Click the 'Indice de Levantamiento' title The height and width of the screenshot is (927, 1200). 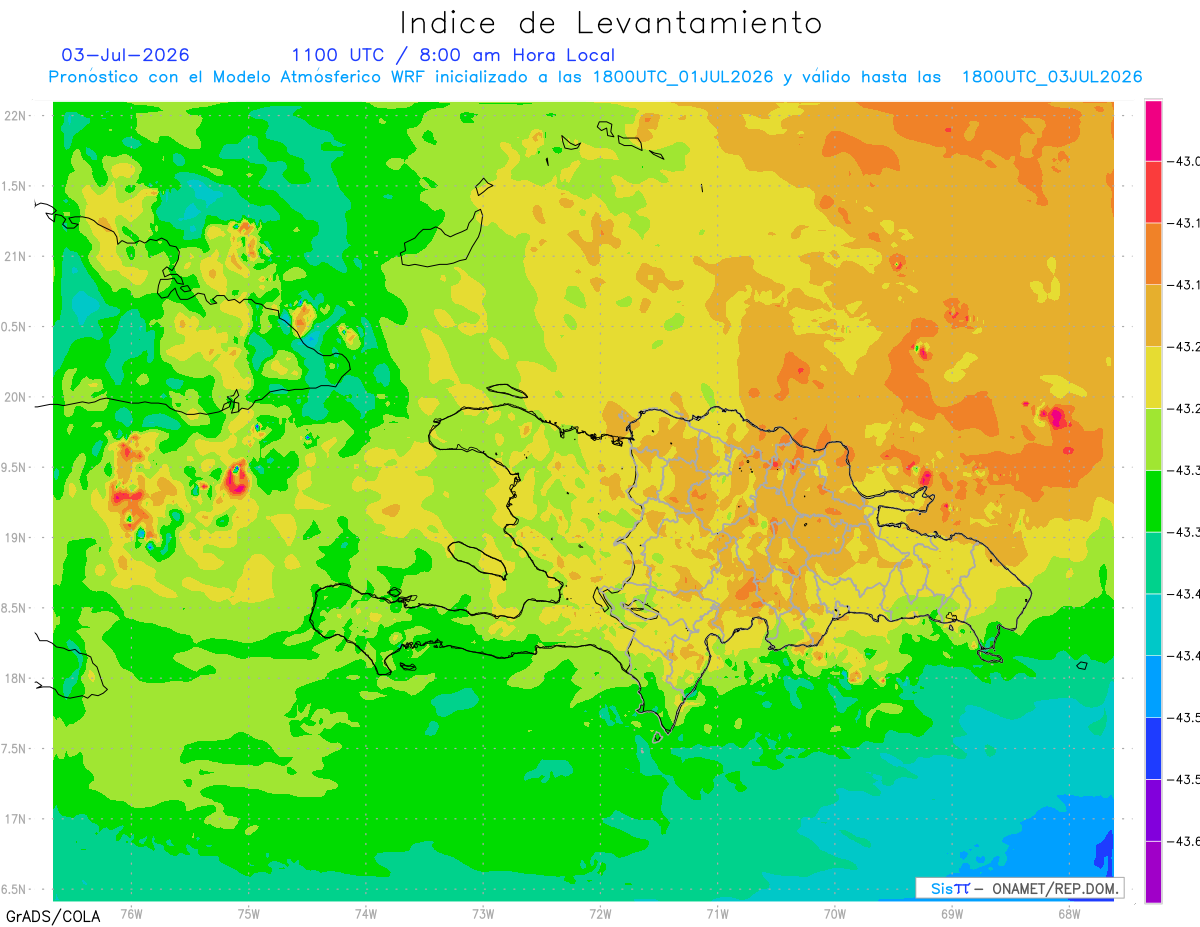(611, 23)
